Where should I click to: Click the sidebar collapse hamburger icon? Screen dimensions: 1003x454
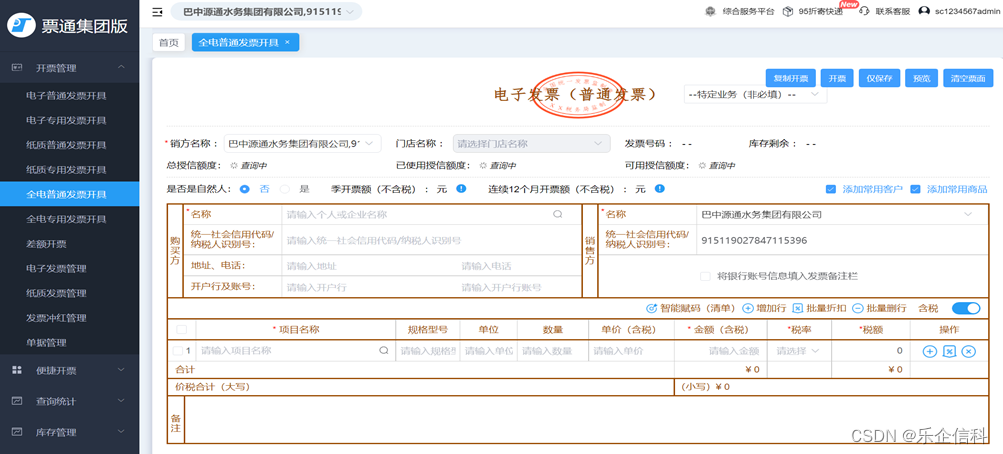[158, 12]
